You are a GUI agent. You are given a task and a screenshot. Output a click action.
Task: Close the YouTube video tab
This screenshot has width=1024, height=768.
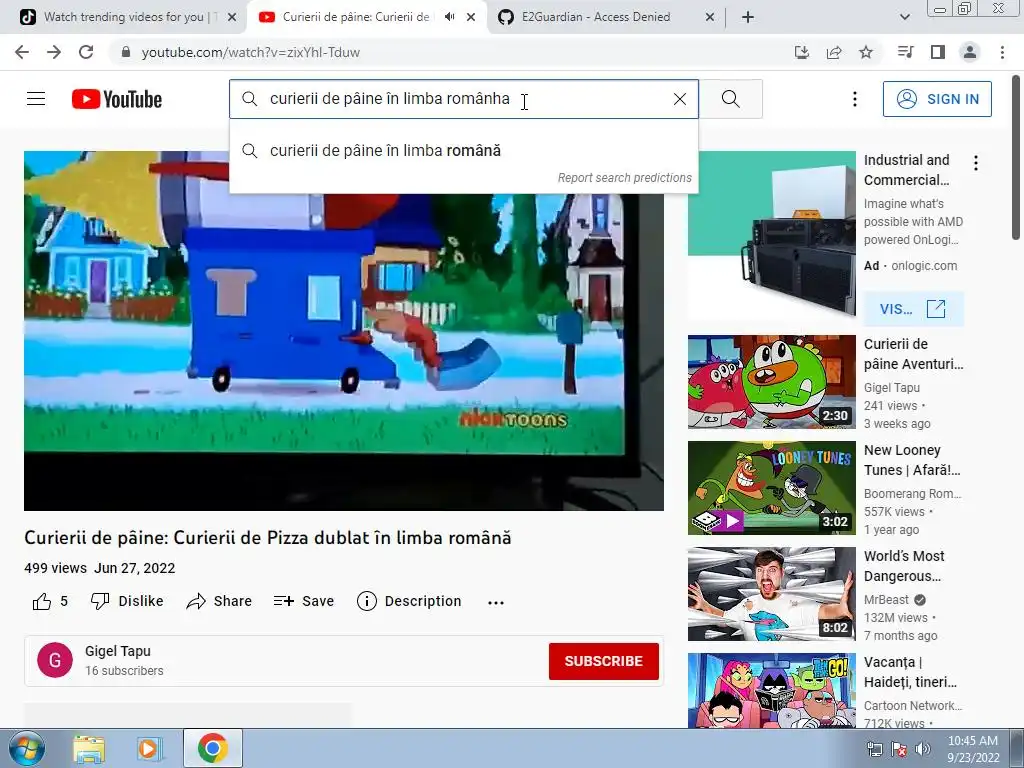coord(471,18)
